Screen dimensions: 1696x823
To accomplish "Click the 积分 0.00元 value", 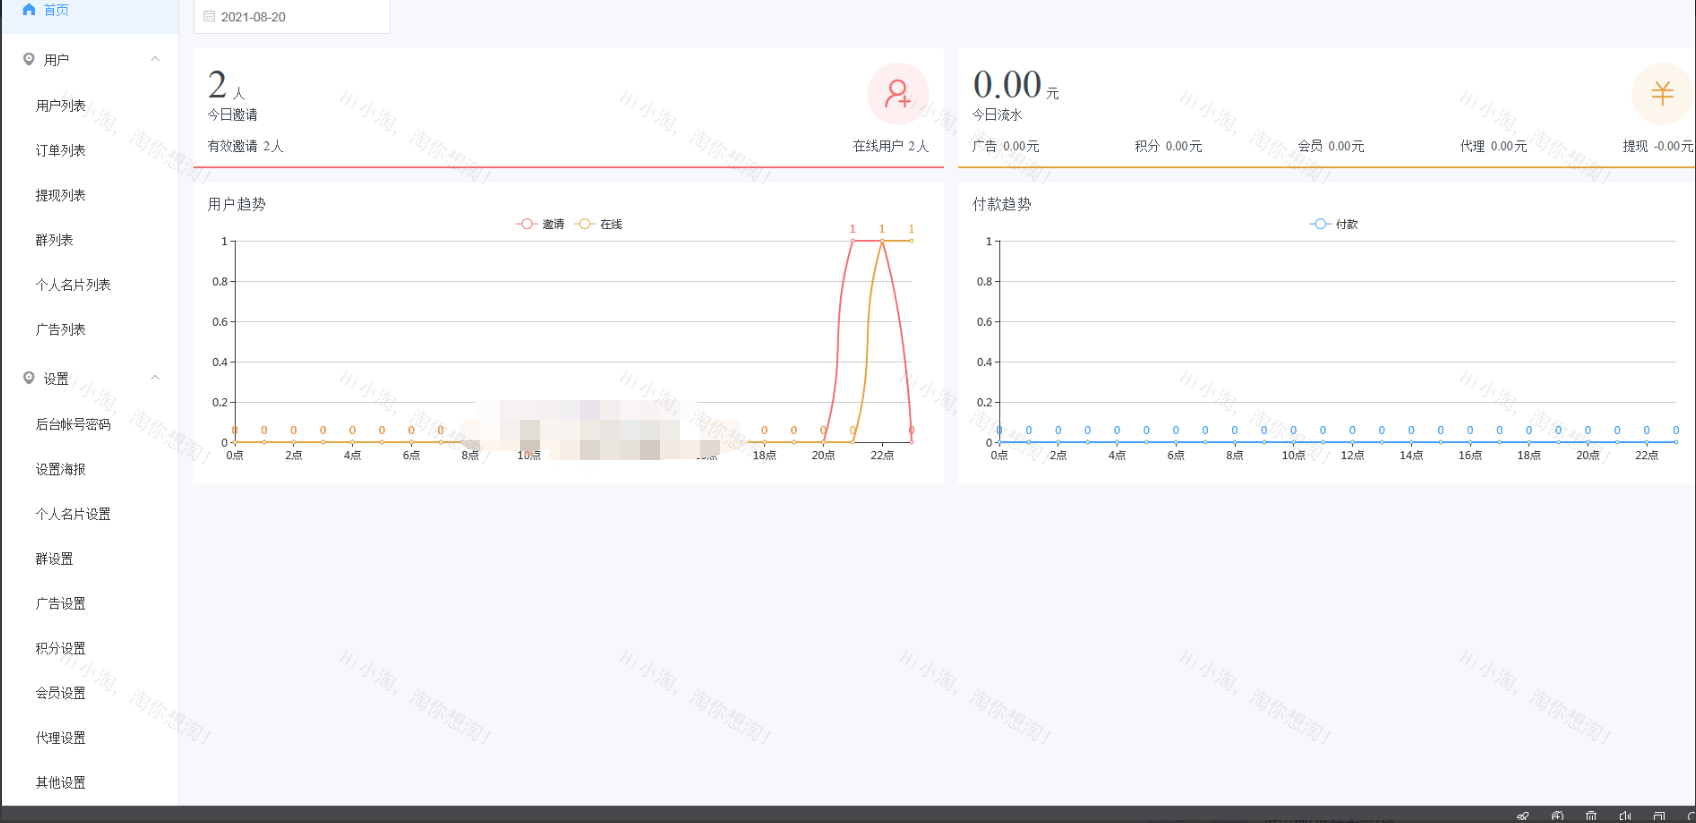I will 1169,146.
